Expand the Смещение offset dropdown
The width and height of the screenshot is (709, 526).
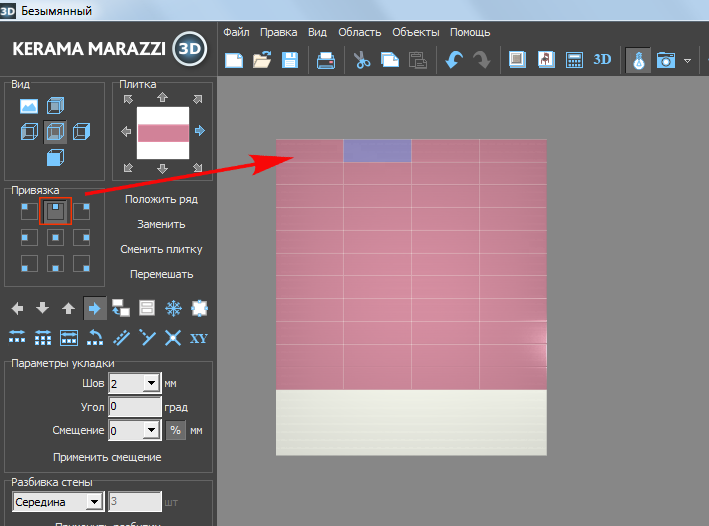tap(151, 430)
